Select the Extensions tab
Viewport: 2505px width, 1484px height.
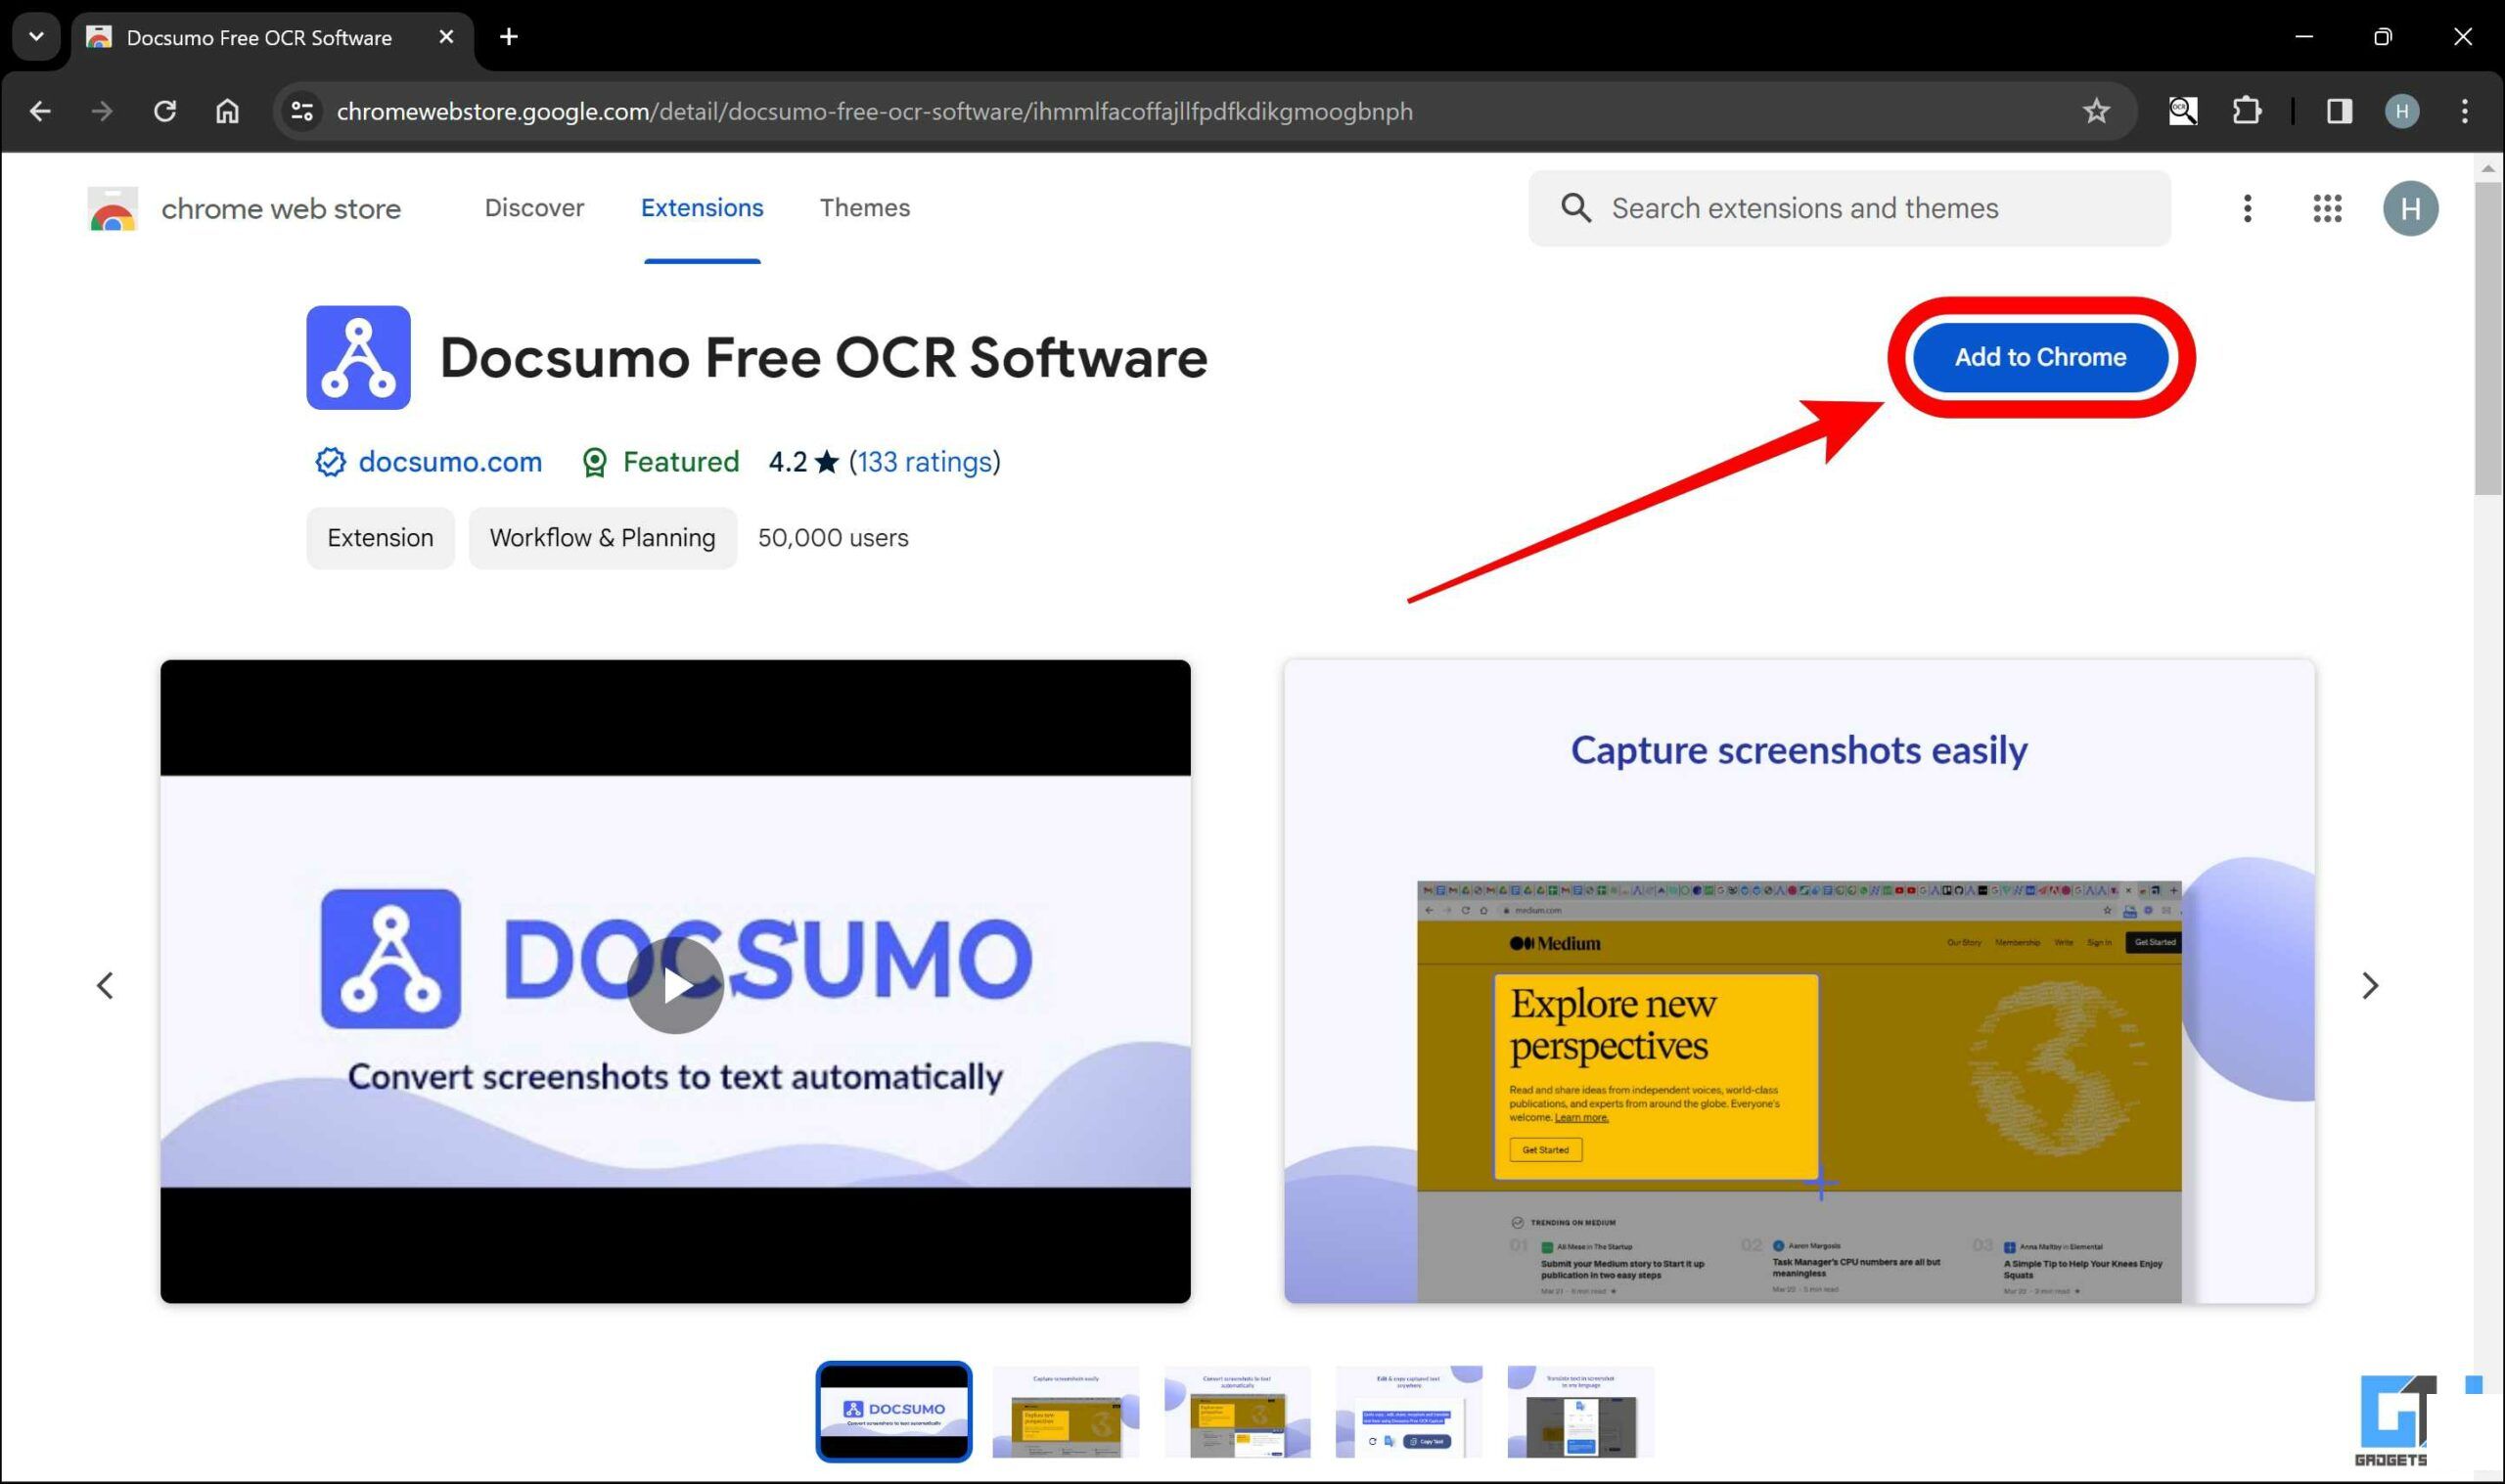click(702, 208)
